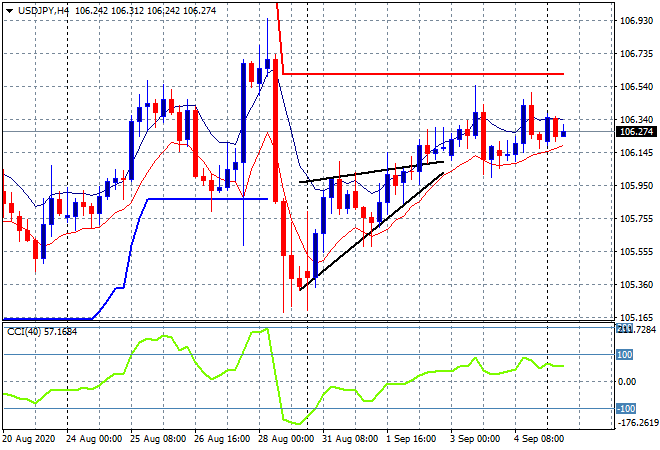
Task: Select the USDJPY,H4 chart title text
Action: click(43, 11)
